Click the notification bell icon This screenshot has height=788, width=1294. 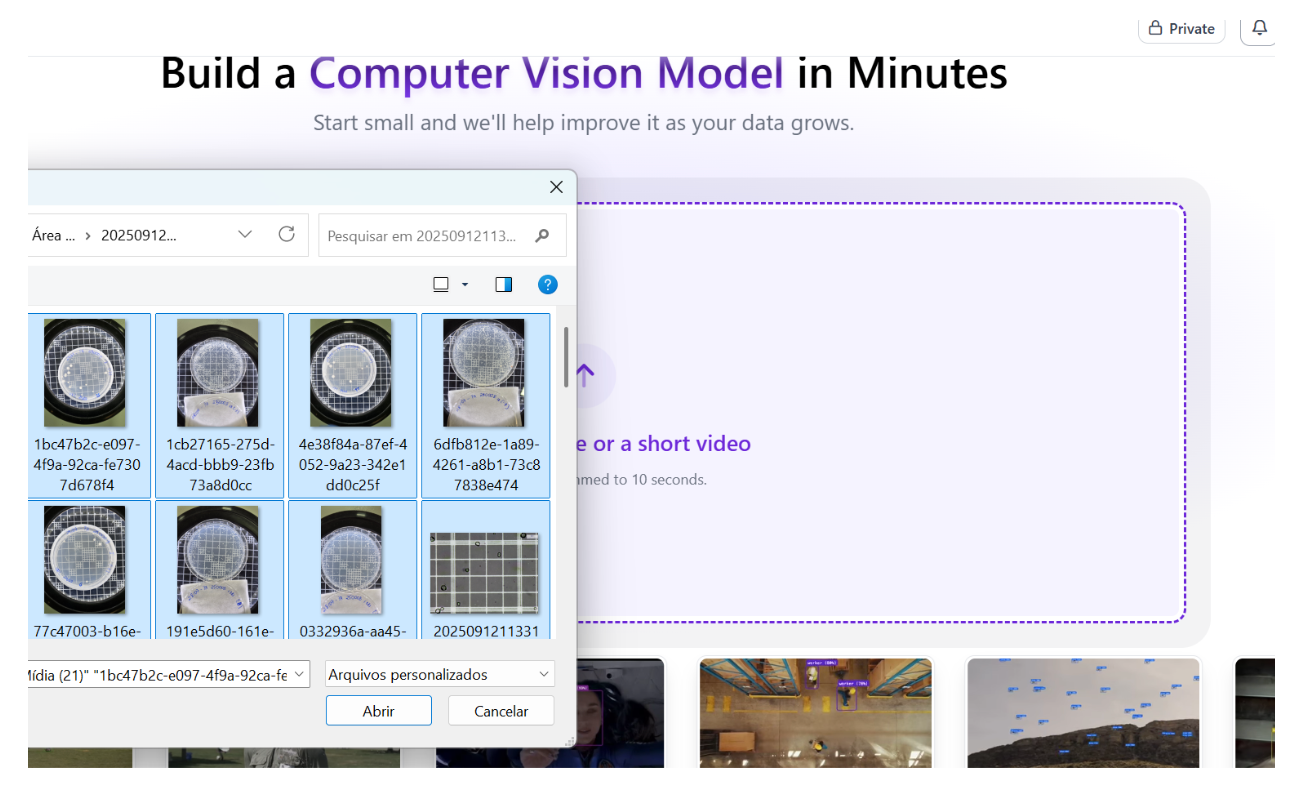tap(1259, 28)
